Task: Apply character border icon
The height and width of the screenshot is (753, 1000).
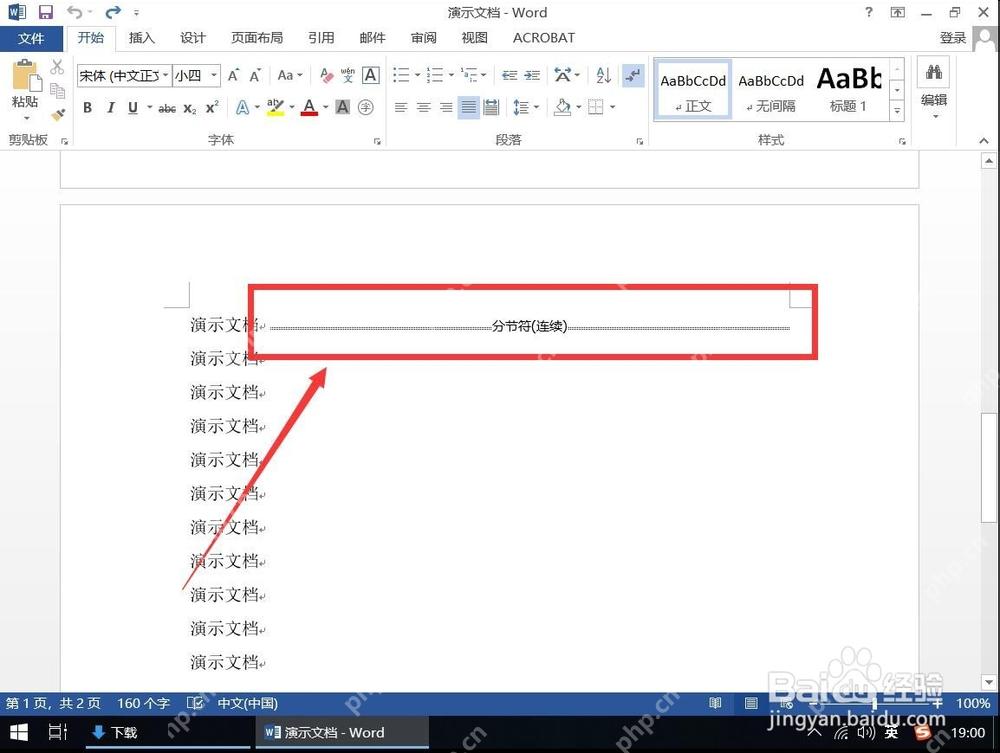Action: (x=371, y=75)
